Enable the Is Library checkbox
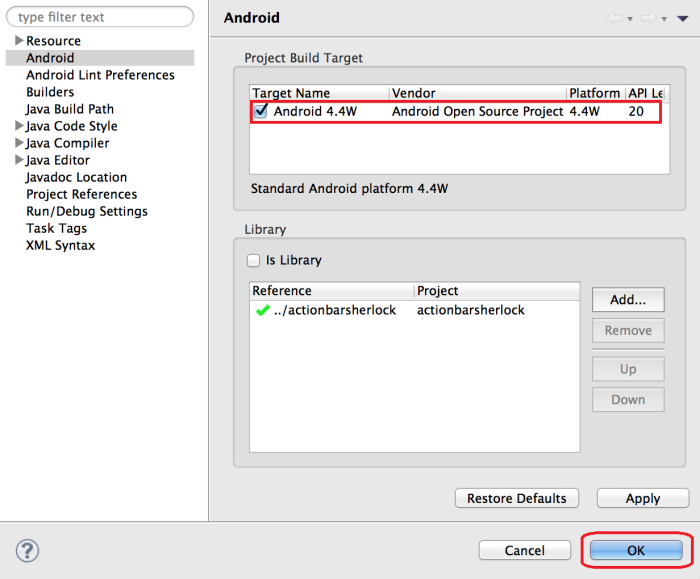 pos(254,260)
